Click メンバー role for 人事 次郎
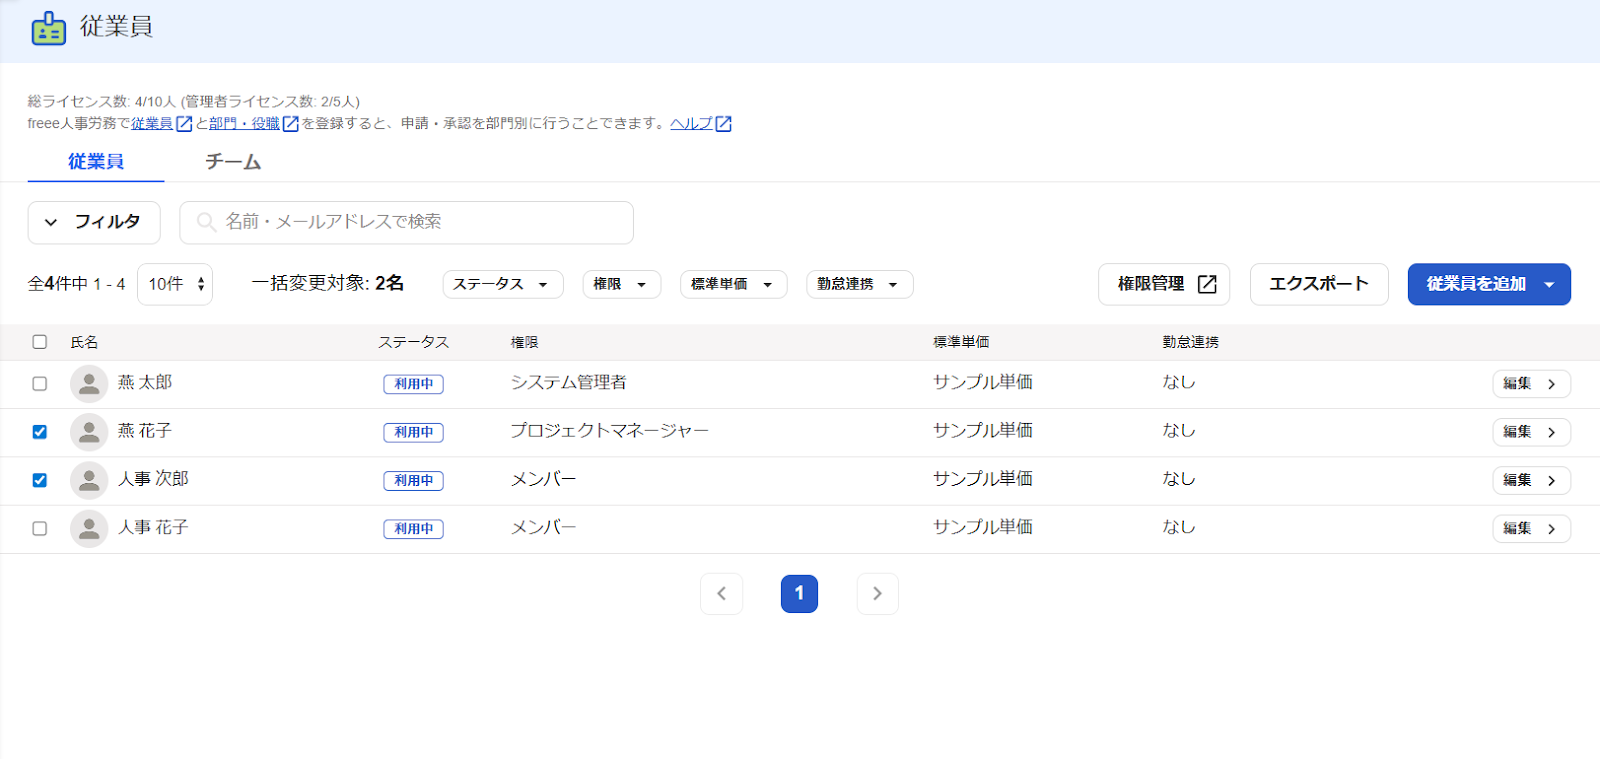Image resolution: width=1600 pixels, height=759 pixels. coord(543,479)
